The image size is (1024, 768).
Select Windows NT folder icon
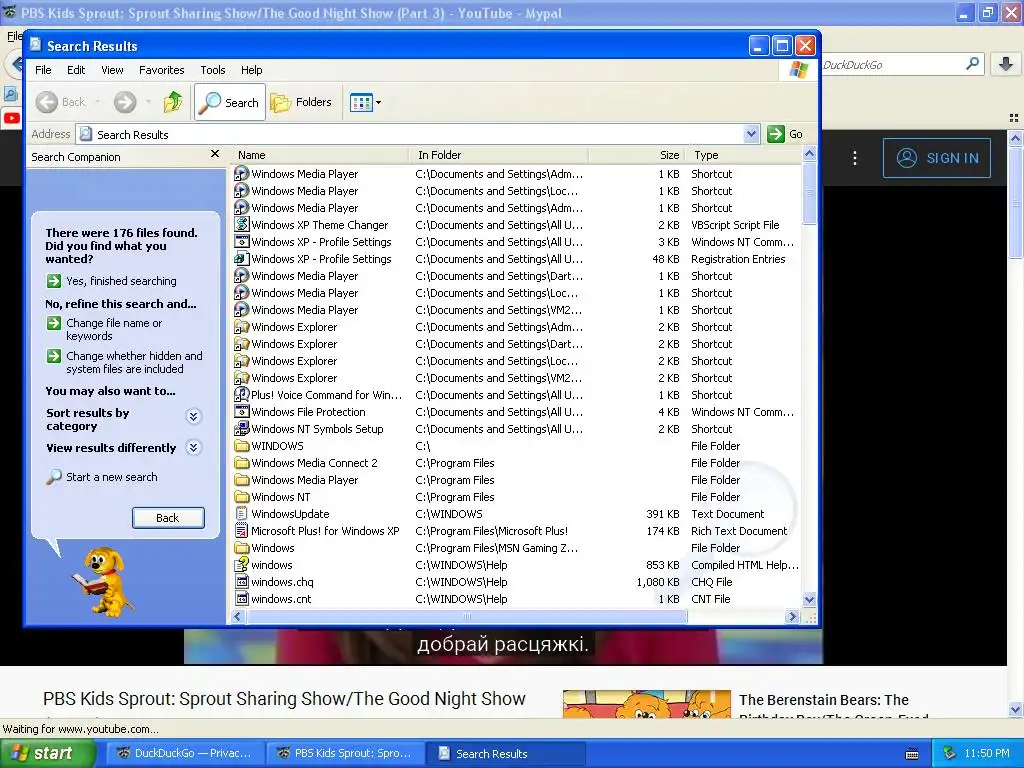point(242,496)
